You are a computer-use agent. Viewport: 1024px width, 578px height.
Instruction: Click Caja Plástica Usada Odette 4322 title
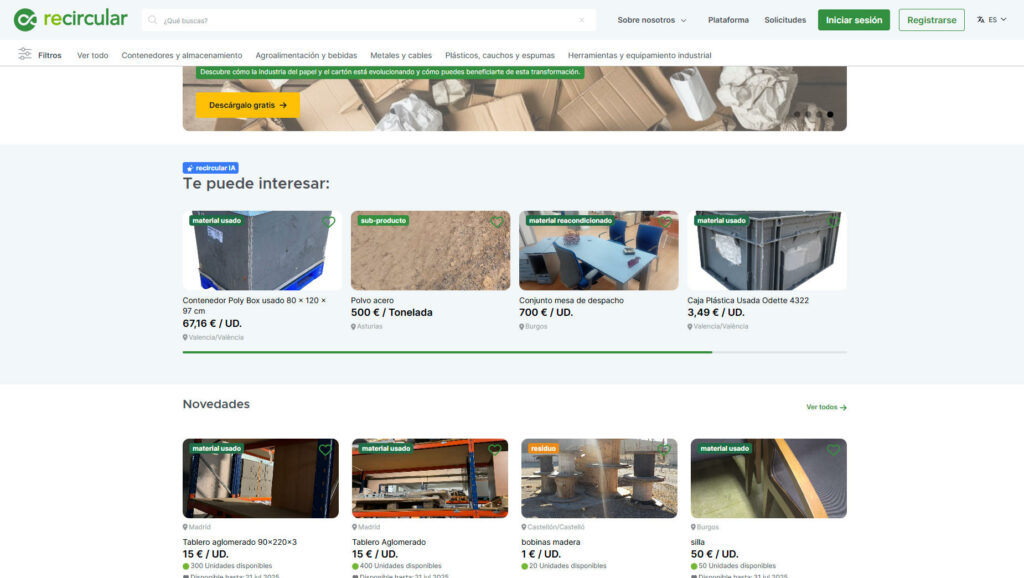point(748,300)
